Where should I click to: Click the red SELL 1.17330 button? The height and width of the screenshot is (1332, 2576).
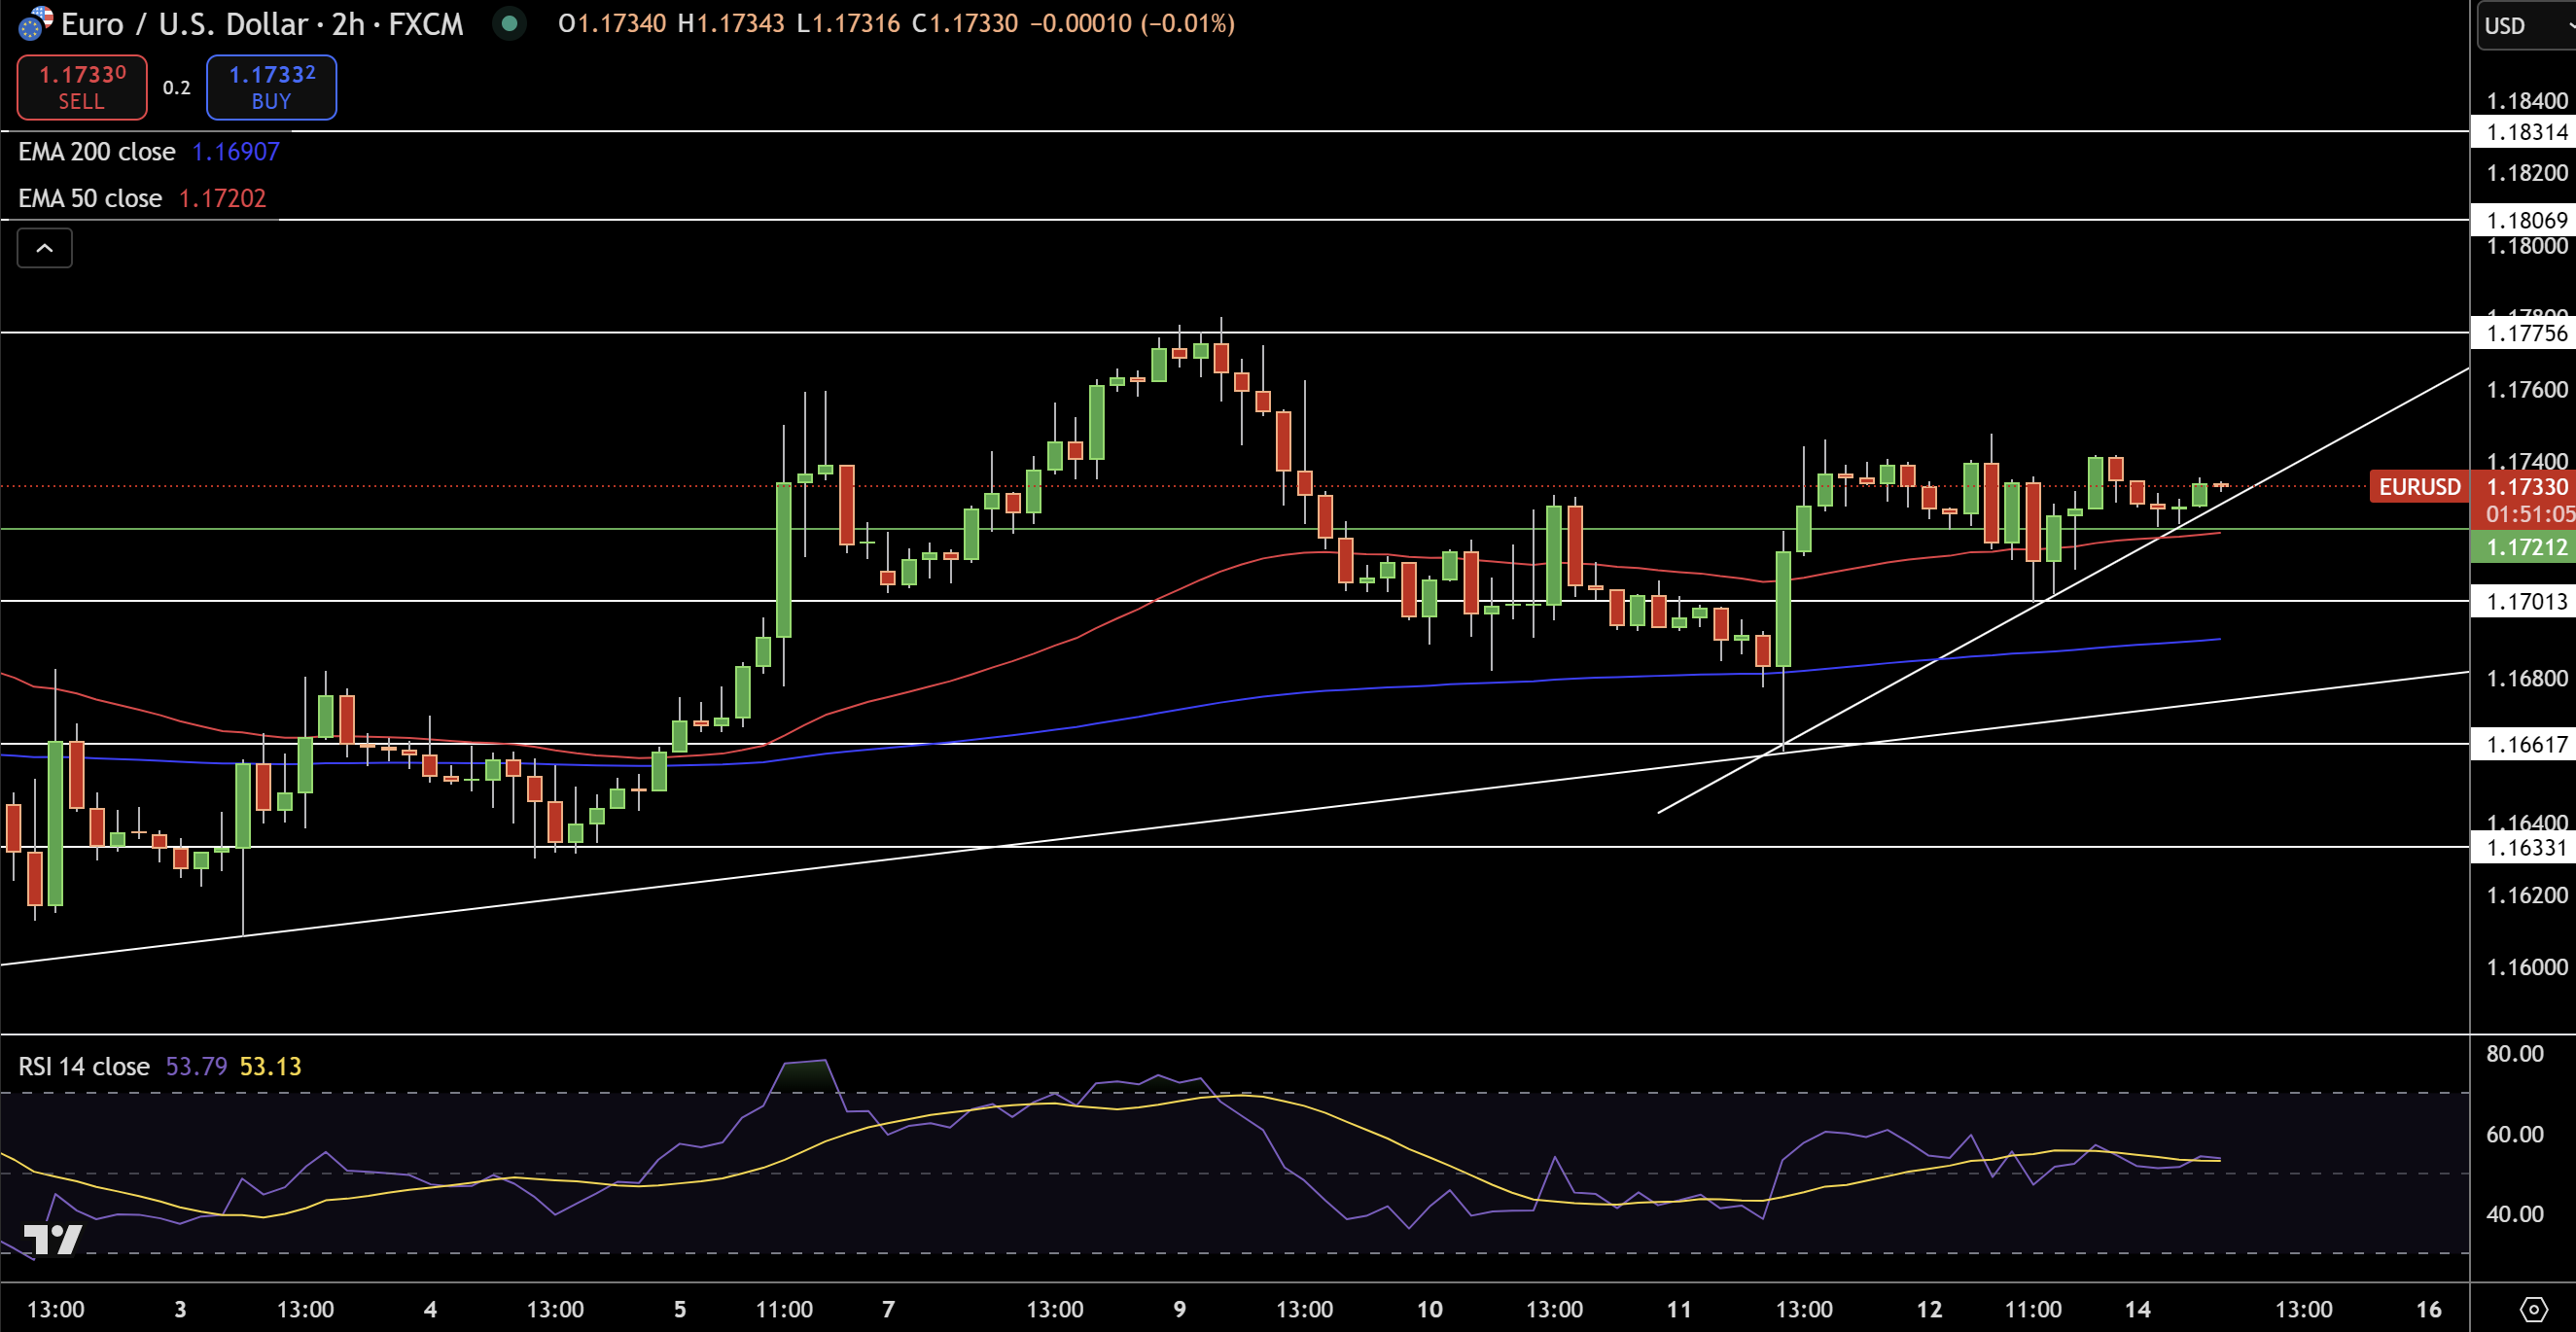(x=82, y=87)
